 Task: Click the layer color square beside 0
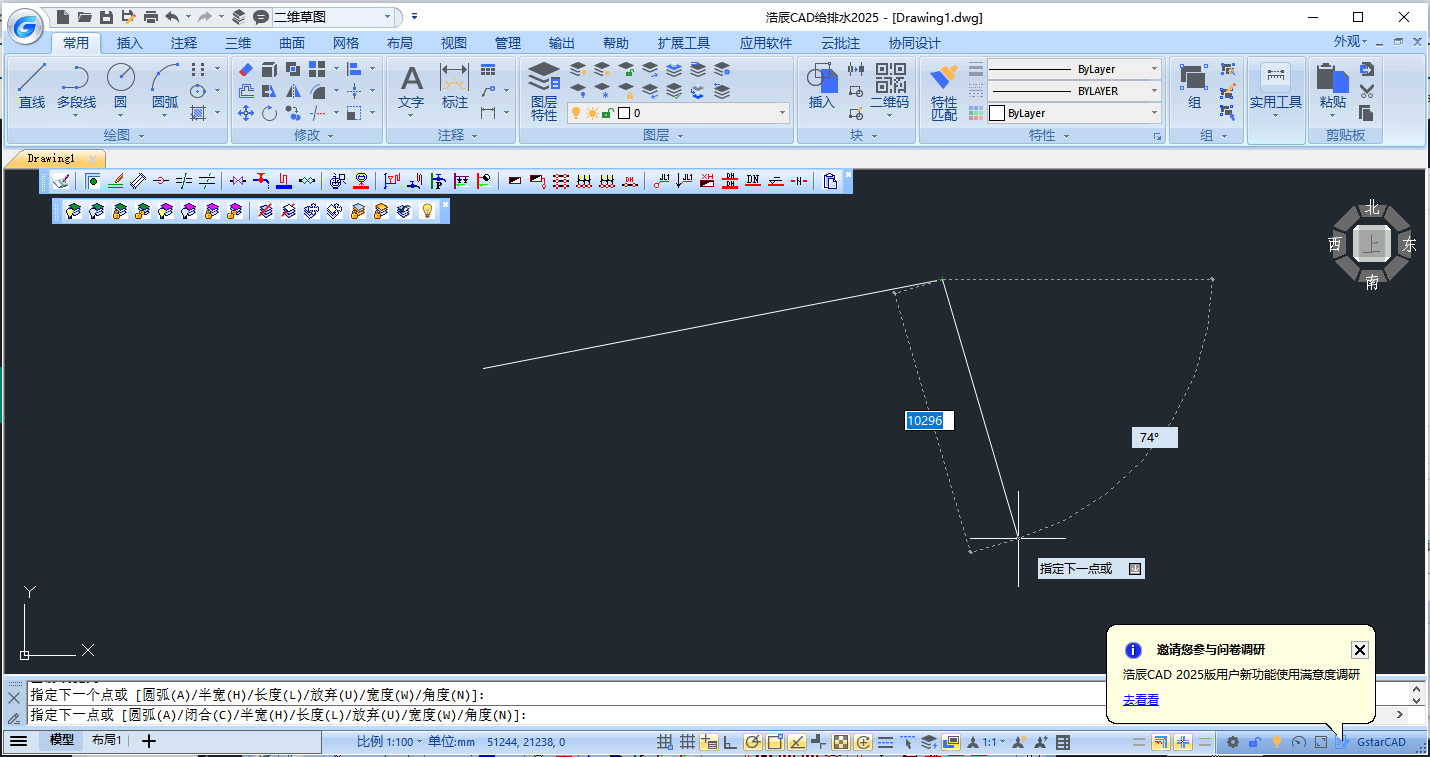[624, 113]
